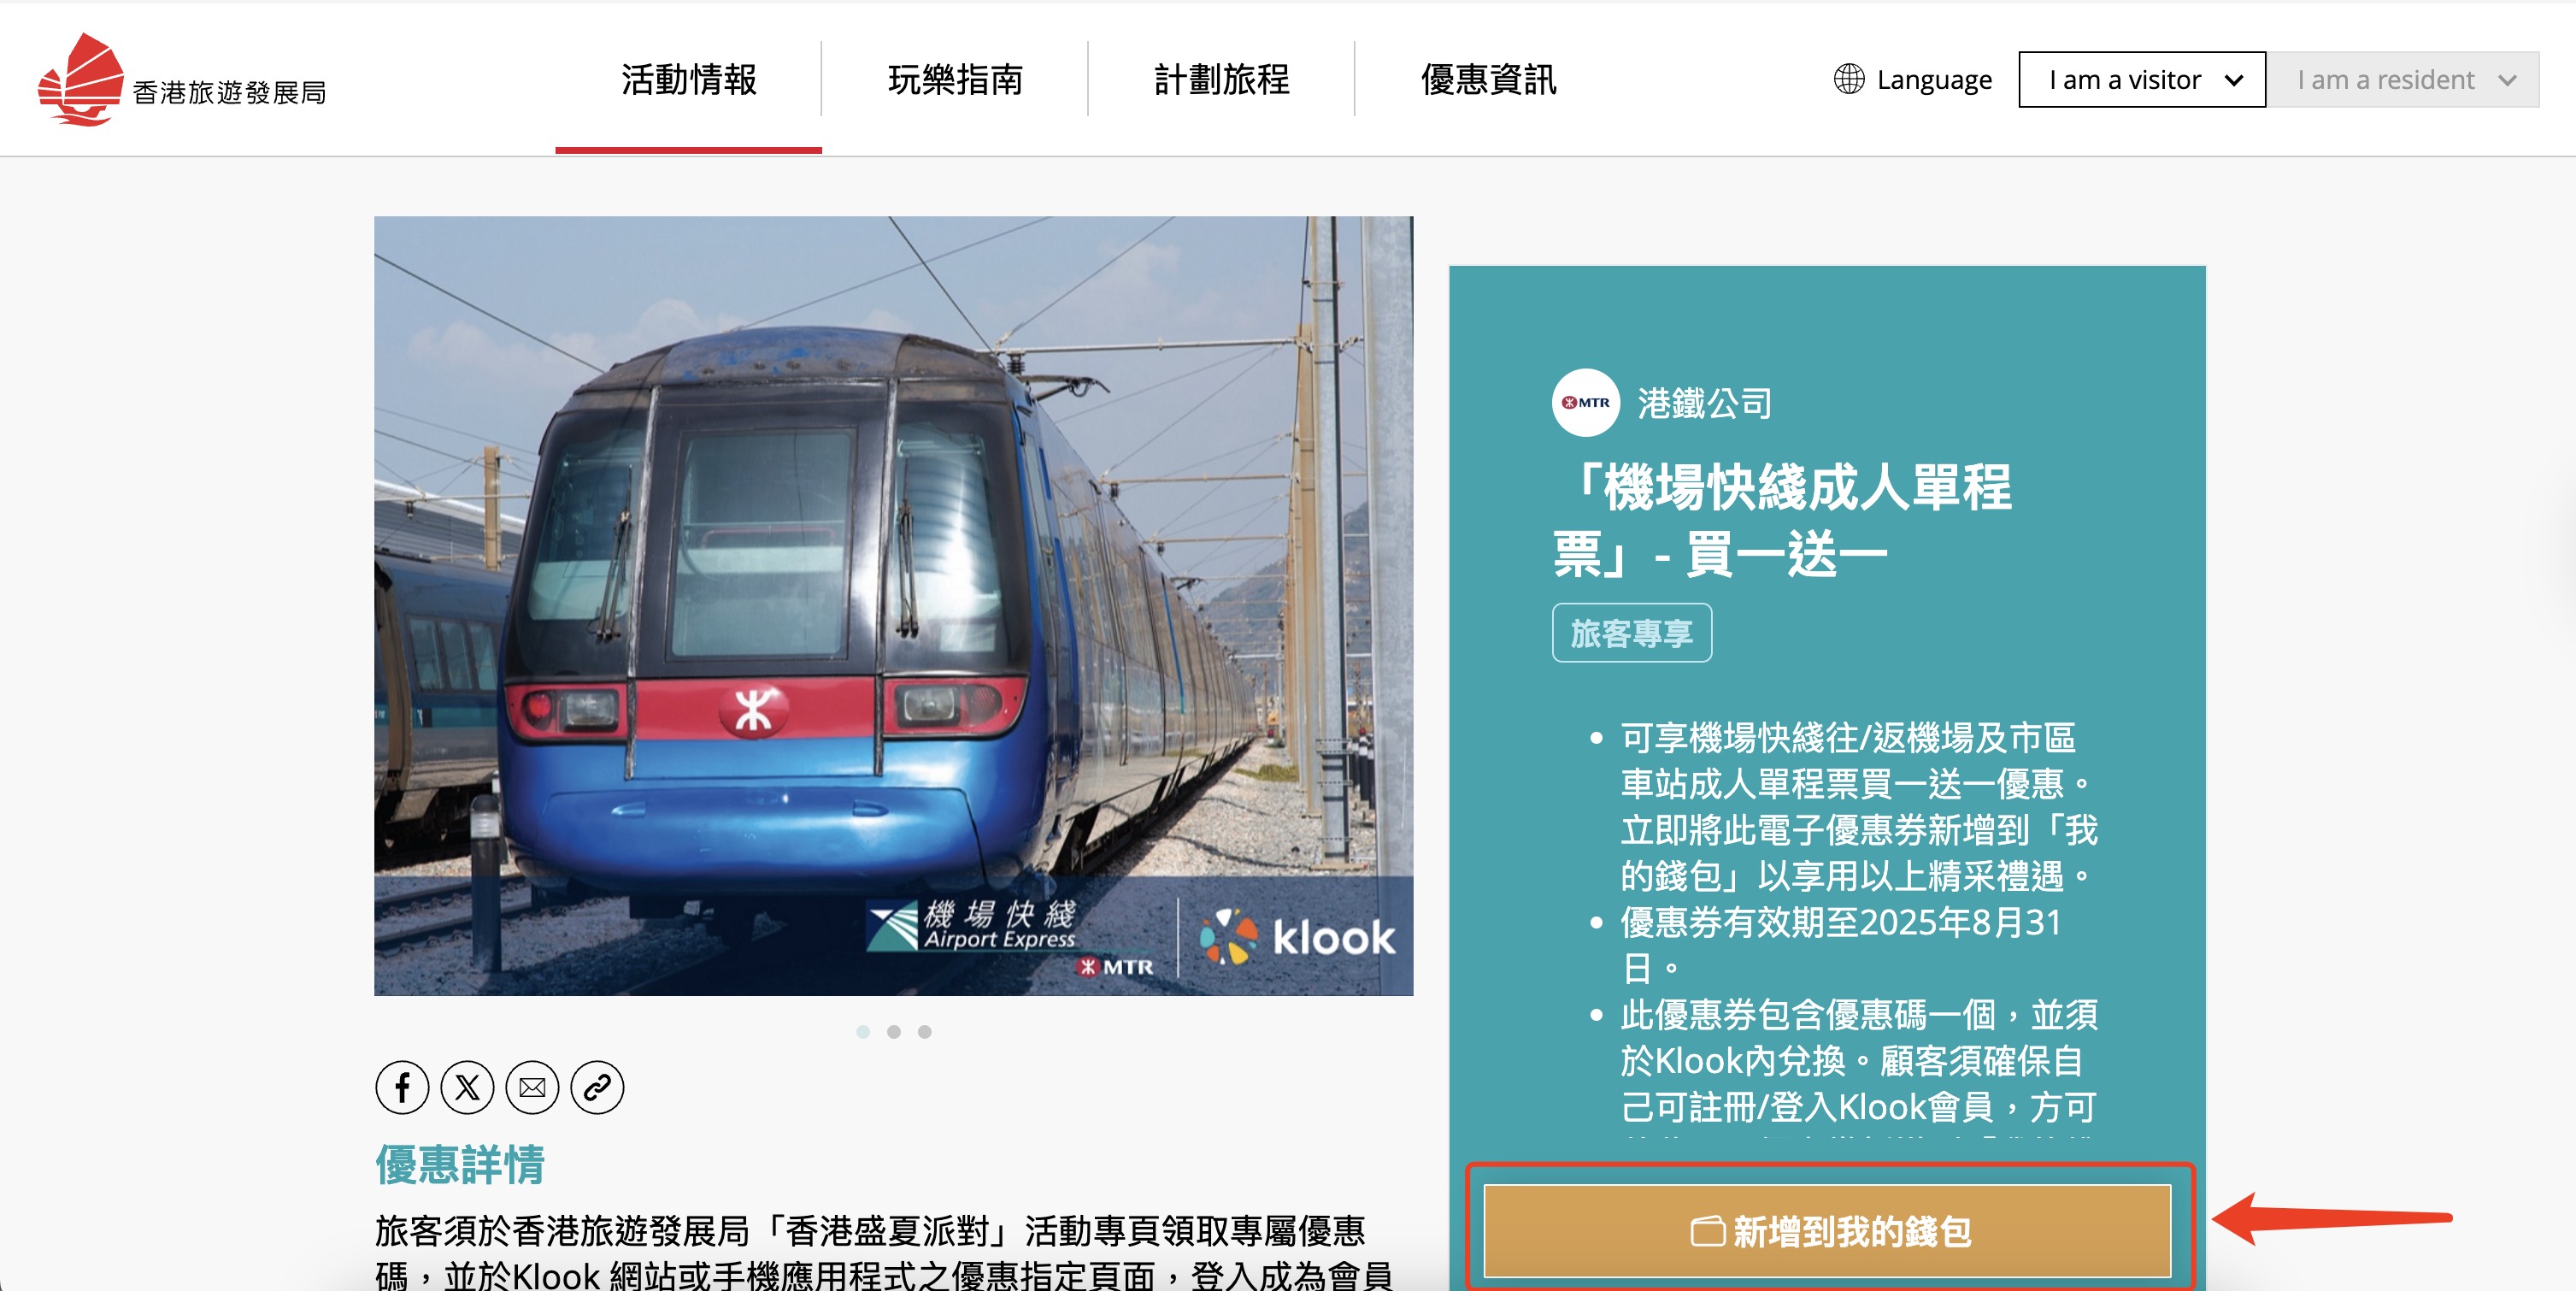Show the third carousel slide dot

[925, 1031]
